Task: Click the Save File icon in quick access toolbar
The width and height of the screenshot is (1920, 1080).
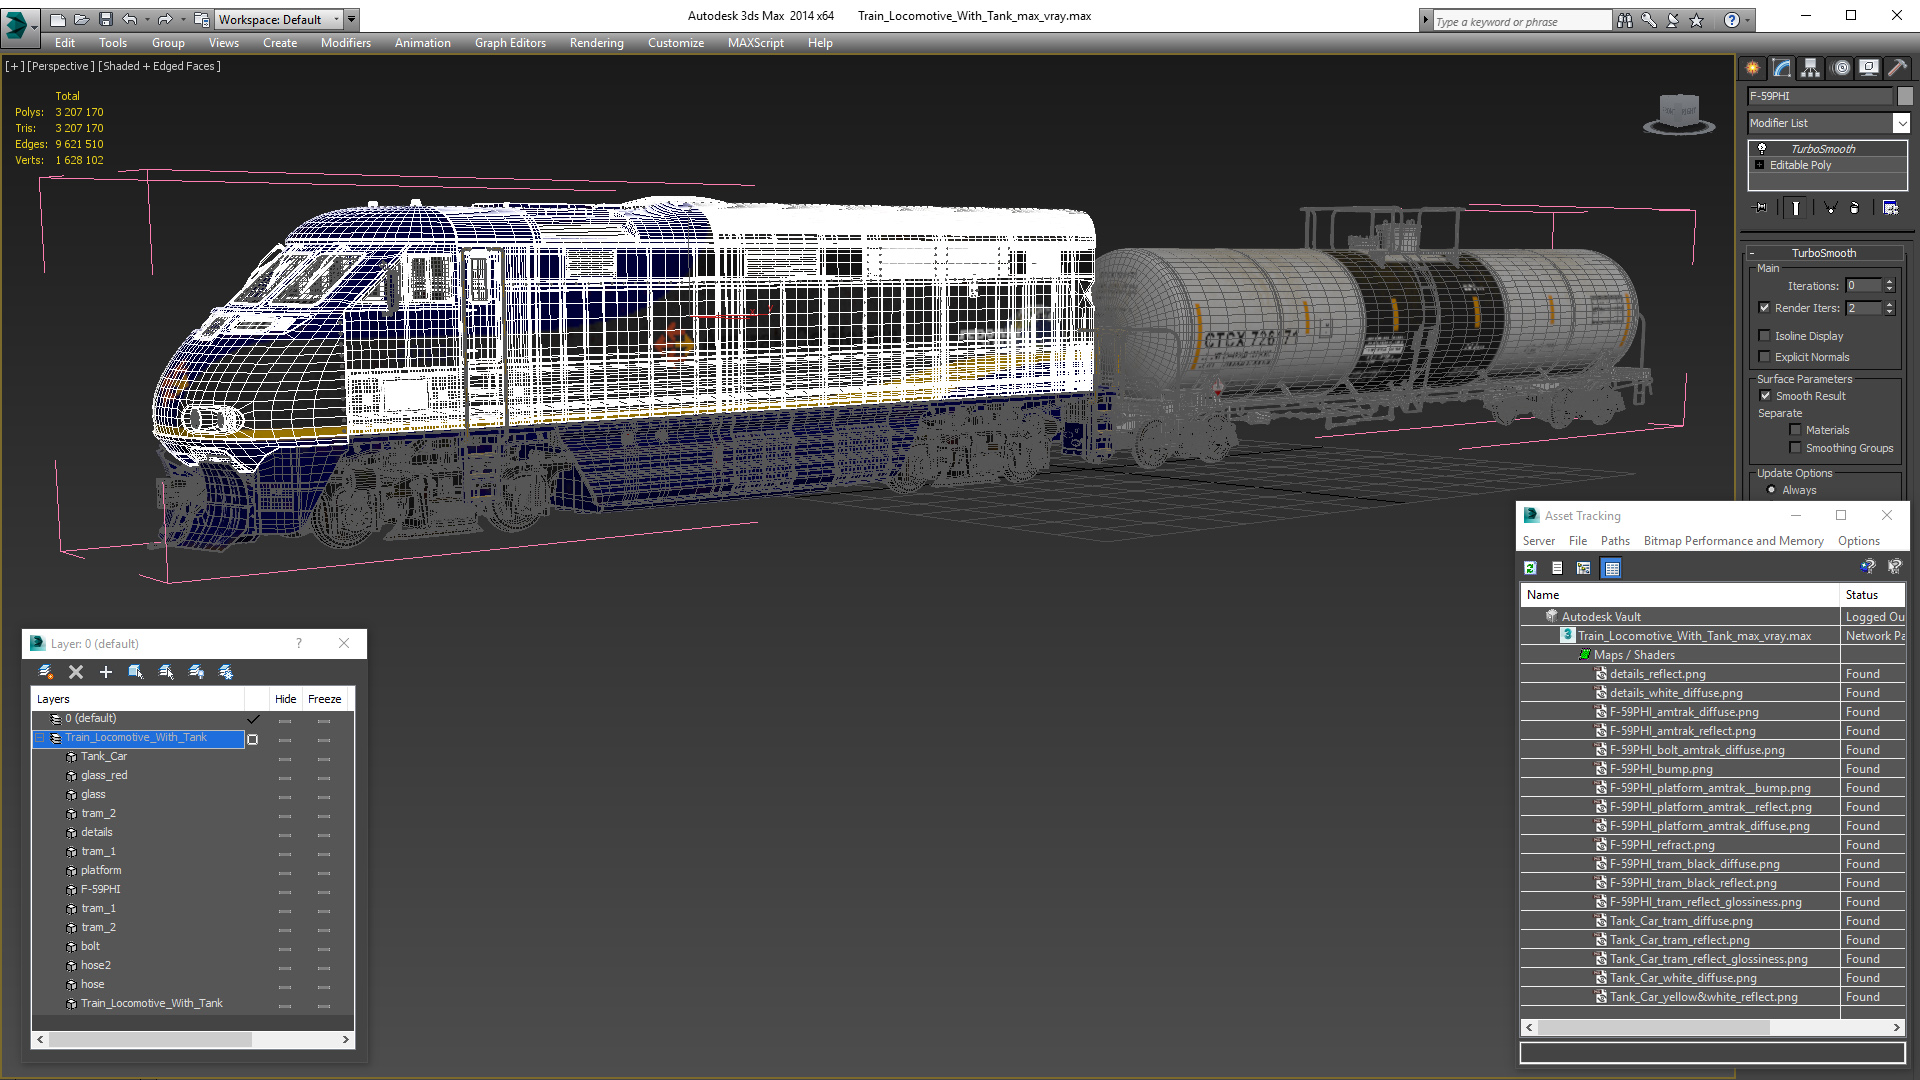Action: [106, 19]
